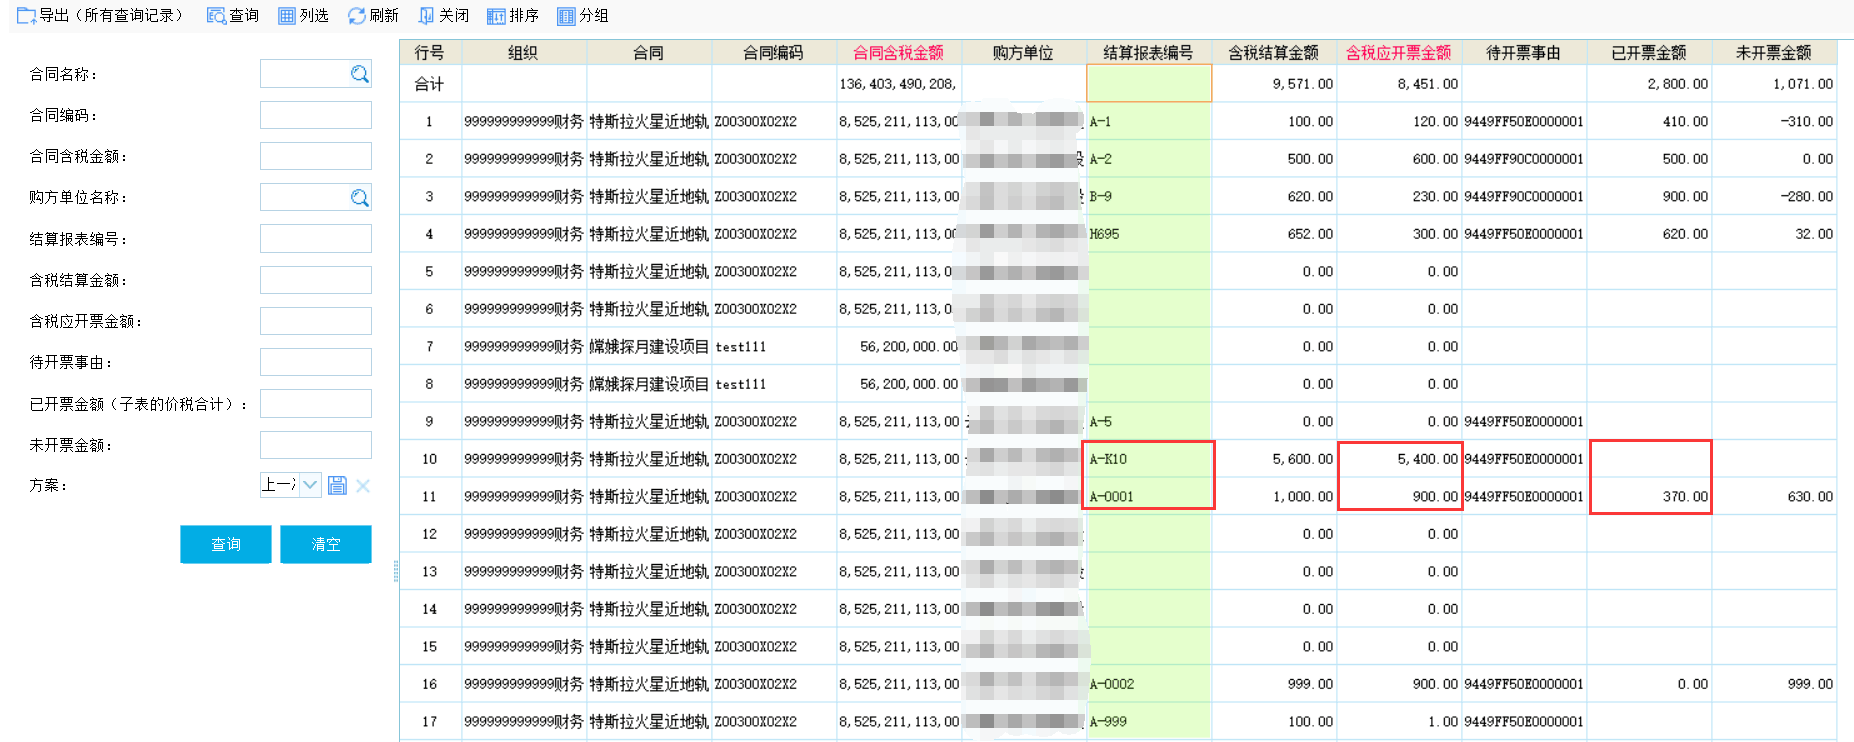Focus the 未开票金额 input field
The image size is (1854, 742).
pos(316,445)
